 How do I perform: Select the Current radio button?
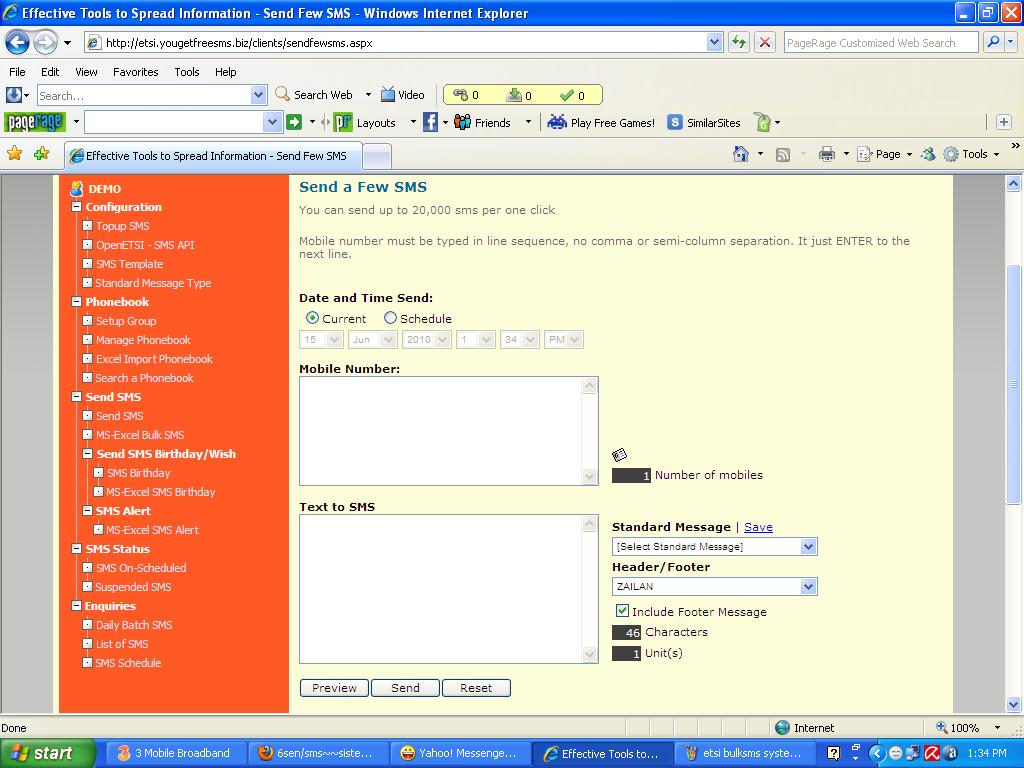click(x=313, y=318)
